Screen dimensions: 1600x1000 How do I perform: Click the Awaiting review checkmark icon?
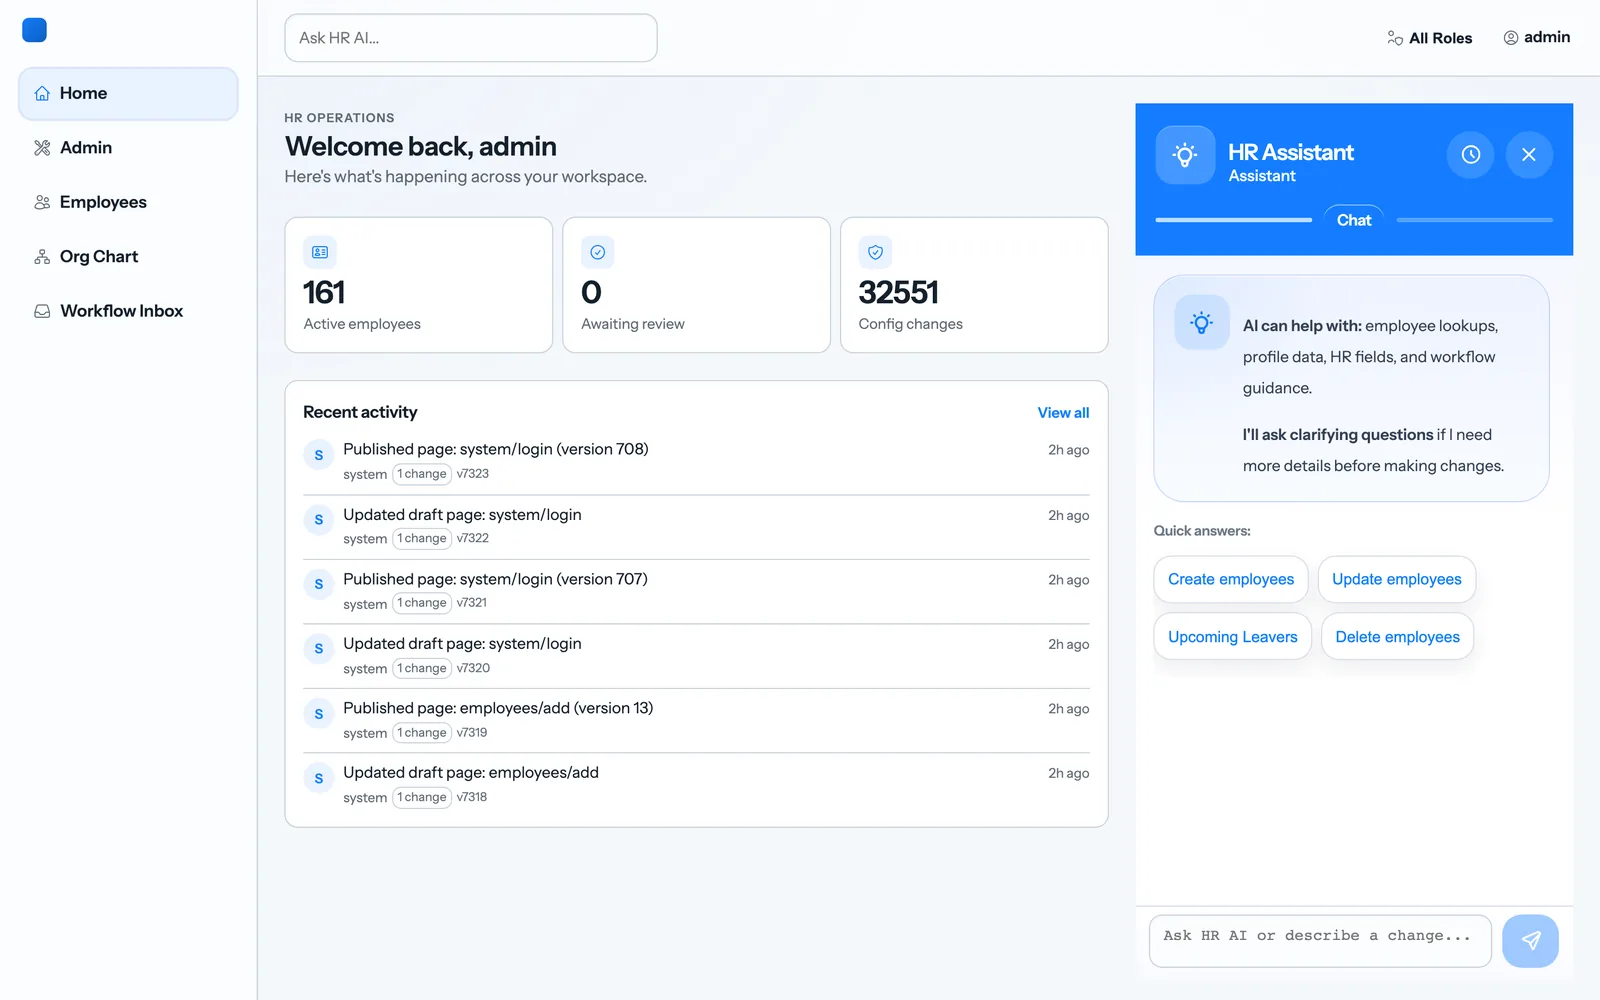click(598, 252)
